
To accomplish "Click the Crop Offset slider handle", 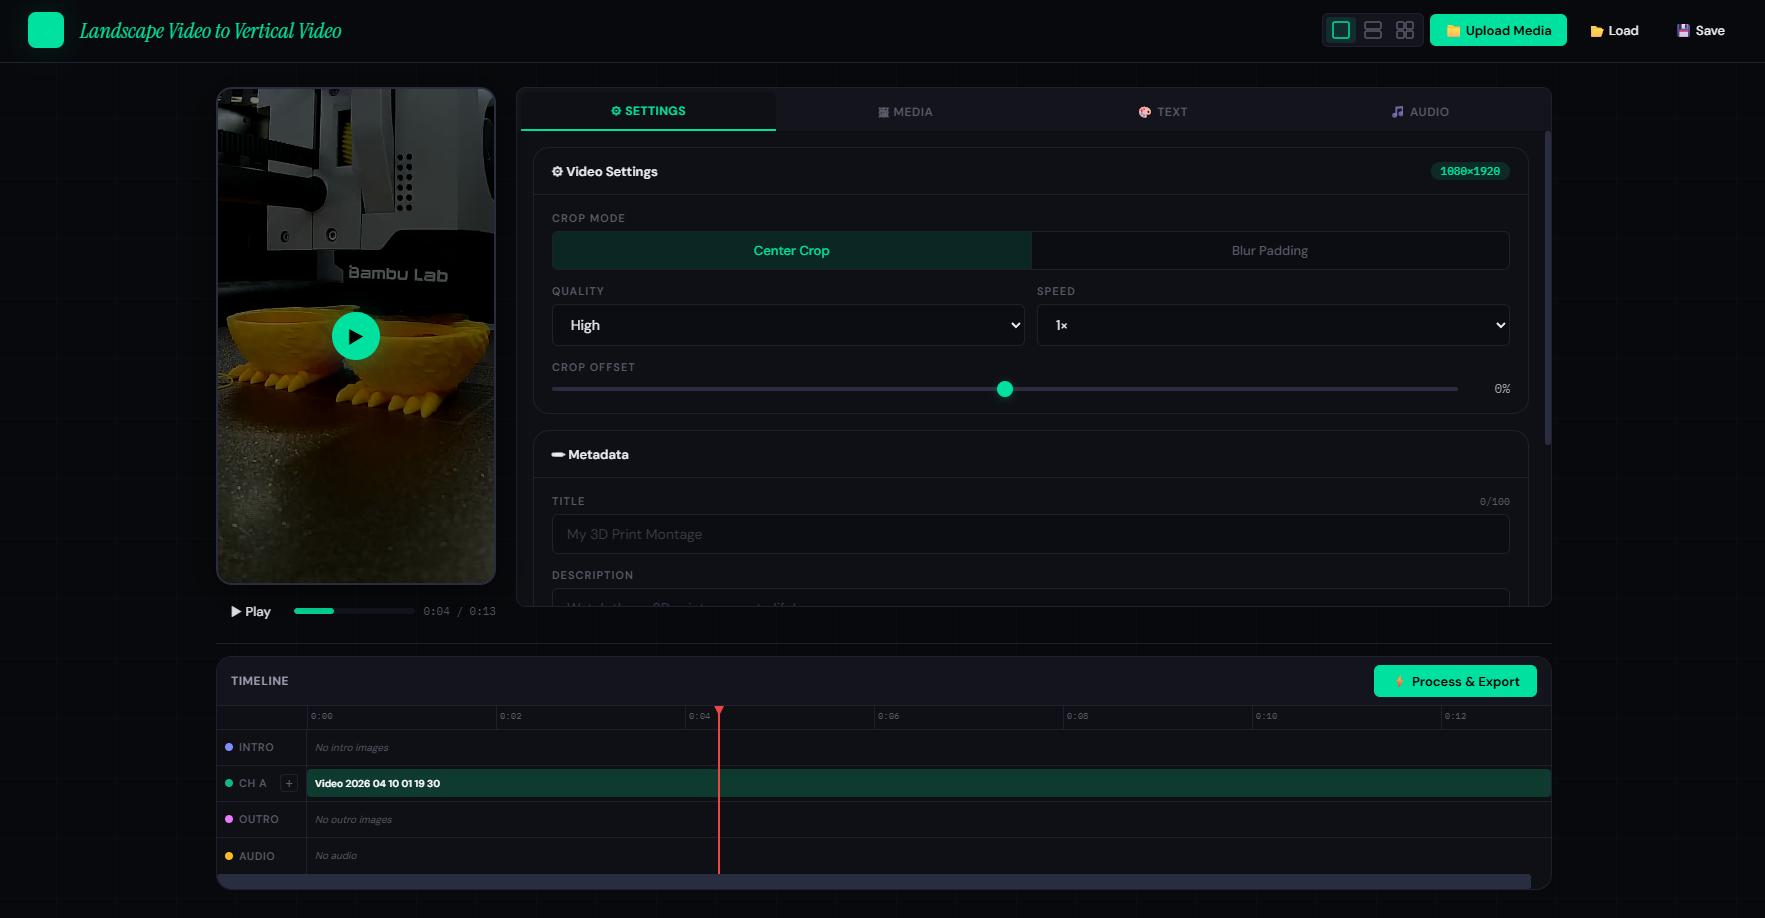I will pos(1005,389).
